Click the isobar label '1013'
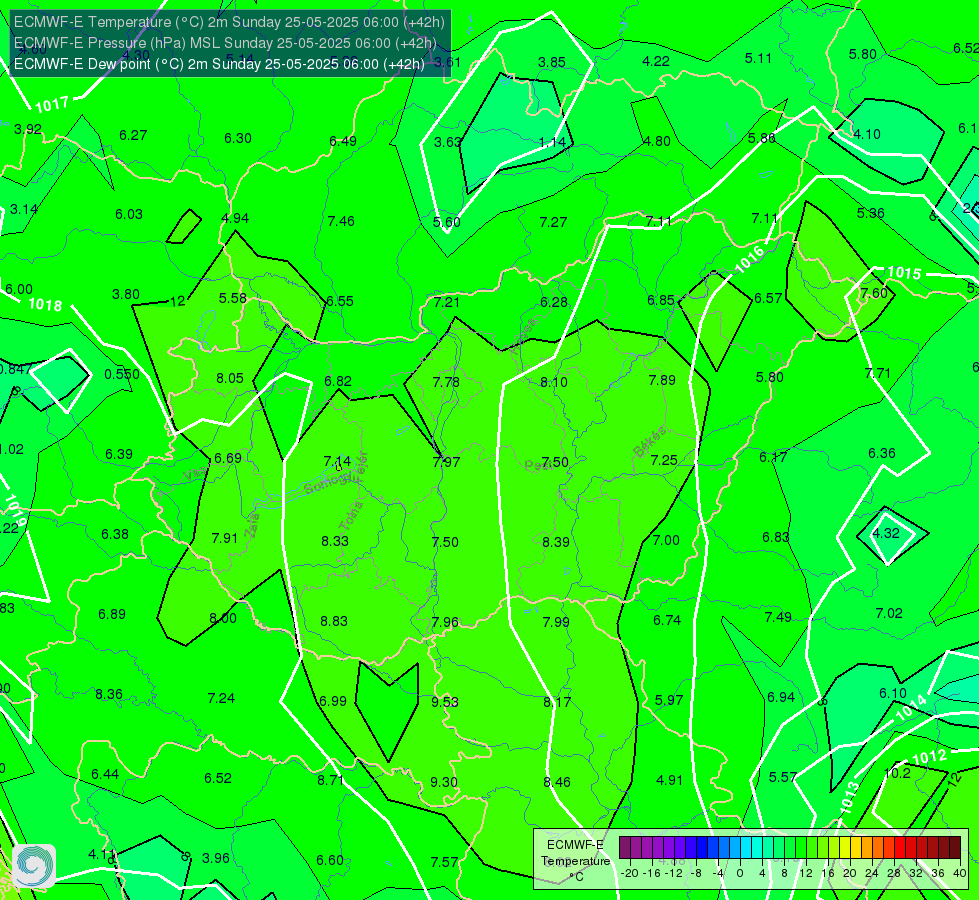 850,798
